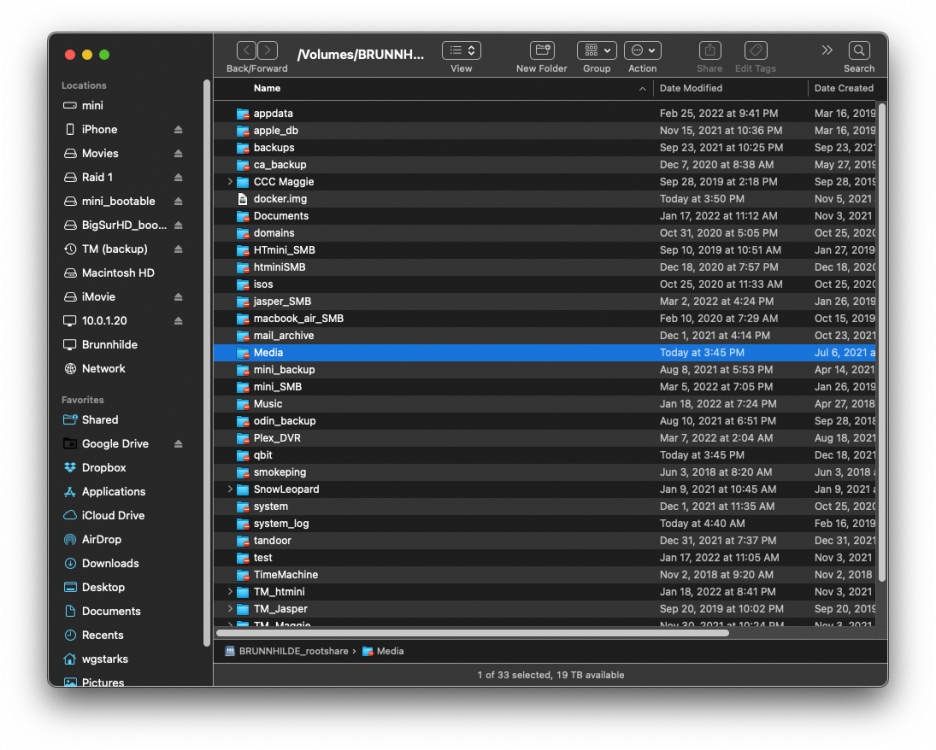Click the Edit Tags icon
The image size is (936, 750).
pyautogui.click(x=755, y=51)
